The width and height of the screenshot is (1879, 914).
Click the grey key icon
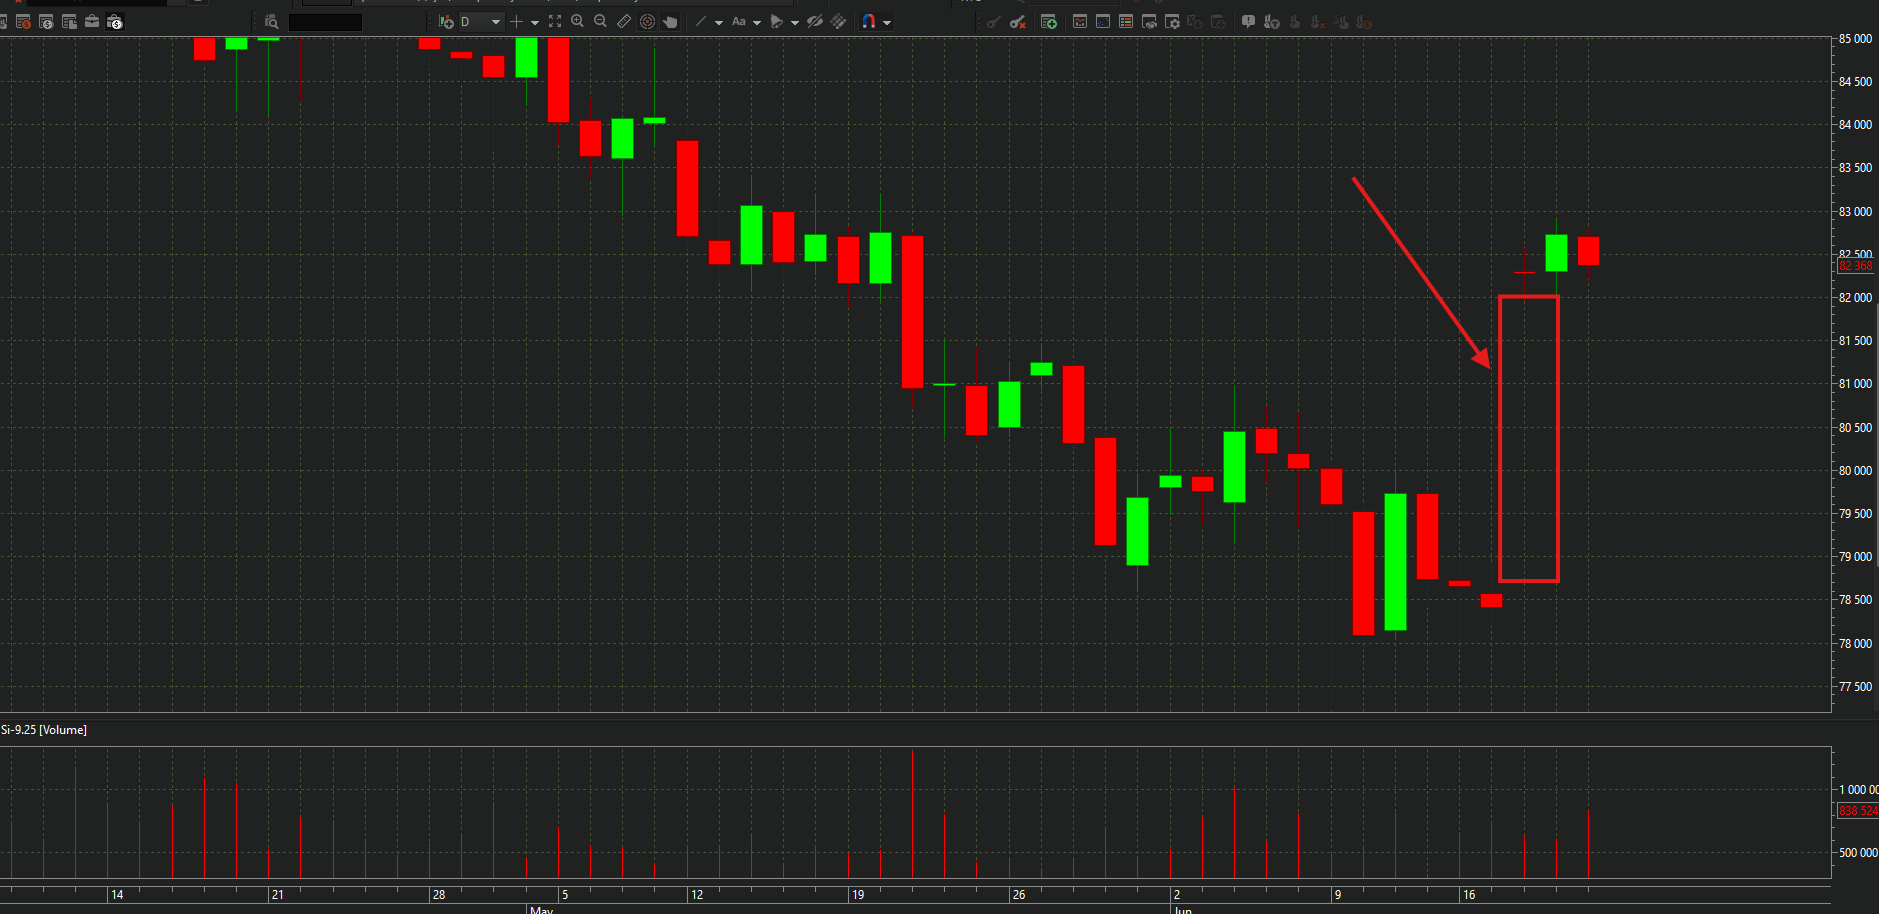click(x=993, y=22)
